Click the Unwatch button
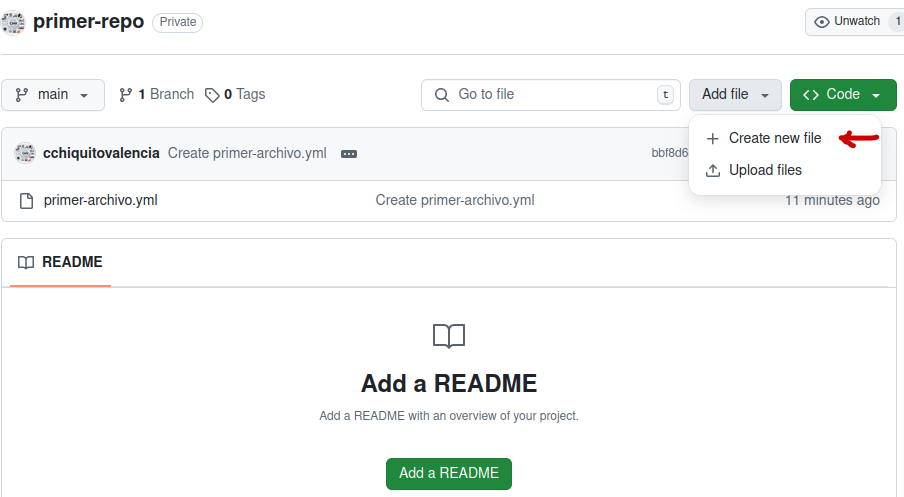Viewport: 904px width, 497px height. (854, 22)
